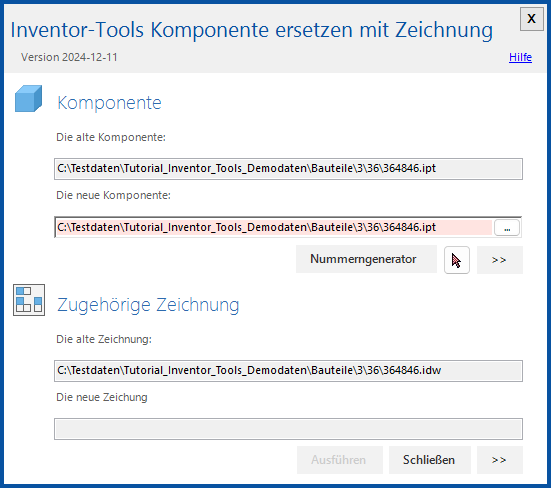Click the Zugehörige Zeichnung section heading
The width and height of the screenshot is (551, 488).
[148, 305]
